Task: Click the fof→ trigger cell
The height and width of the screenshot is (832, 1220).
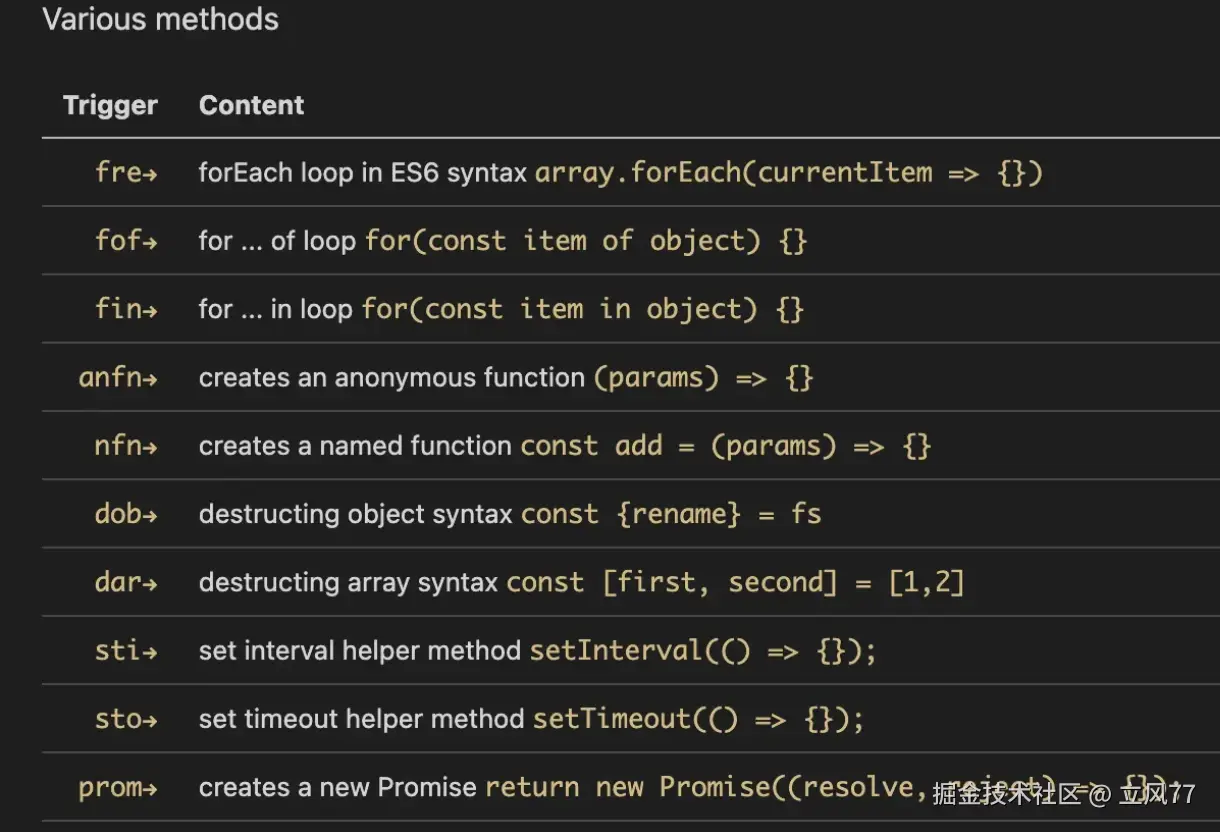Action: 126,240
